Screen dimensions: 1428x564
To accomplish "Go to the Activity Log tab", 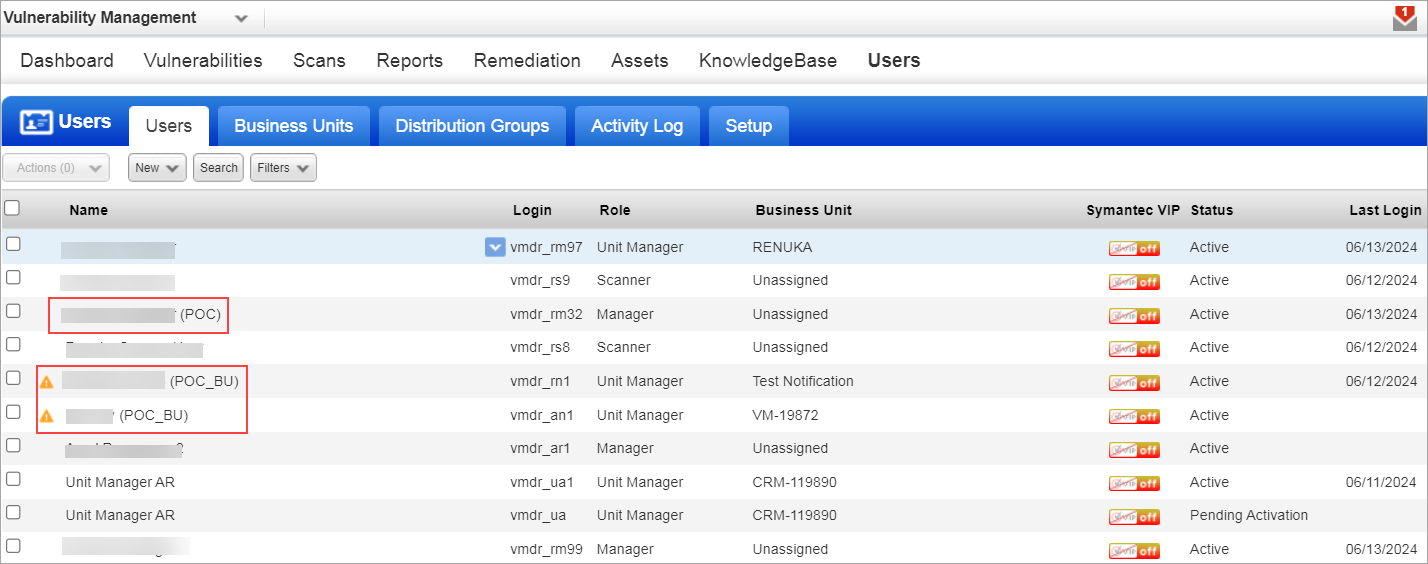I will [637, 126].
